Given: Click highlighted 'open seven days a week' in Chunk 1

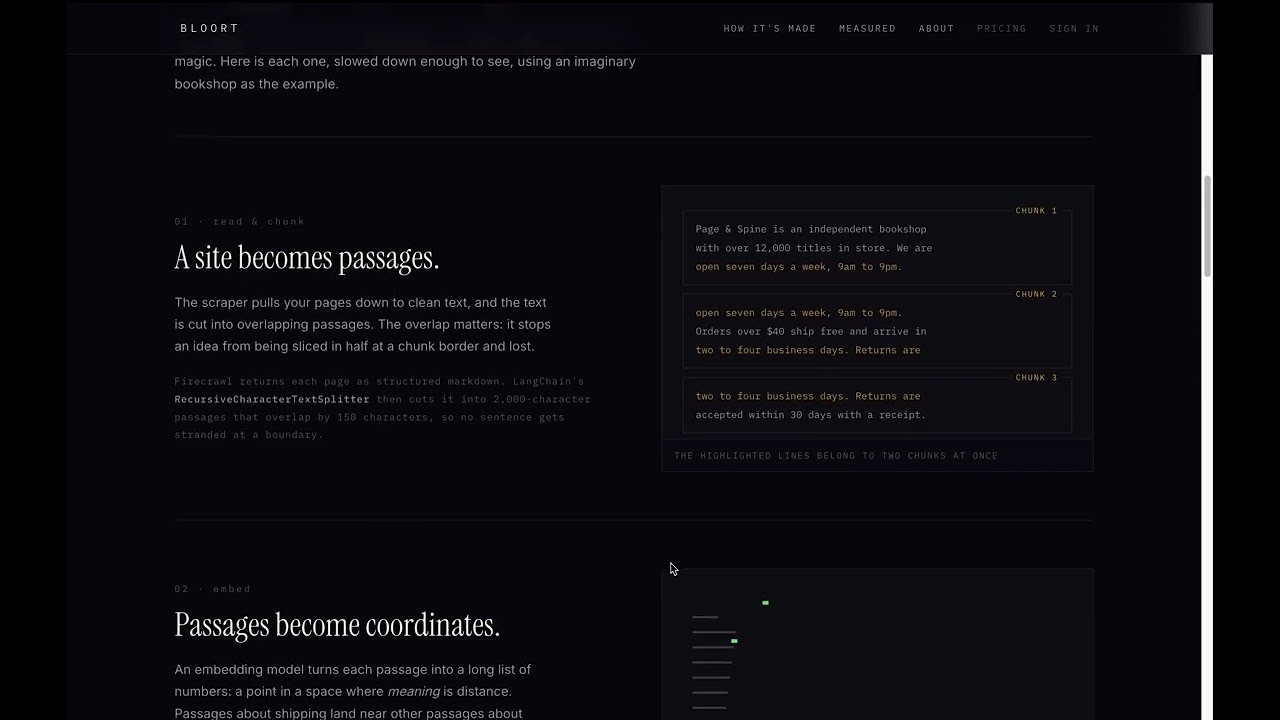Looking at the screenshot, I should [799, 267].
